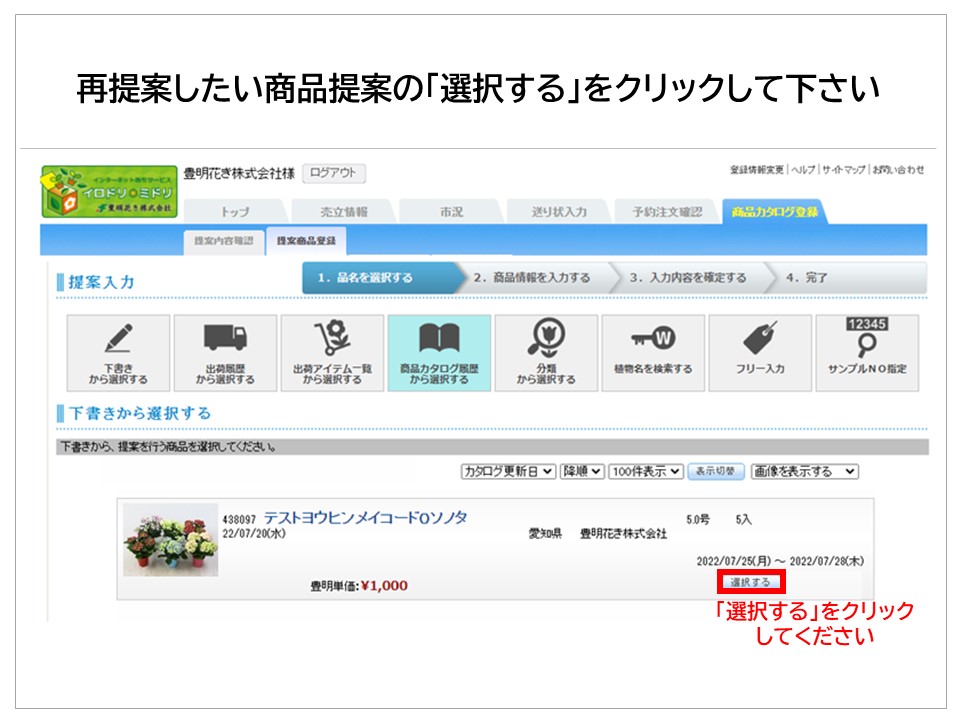Expand the 100件表示 count dropdown

[645, 471]
